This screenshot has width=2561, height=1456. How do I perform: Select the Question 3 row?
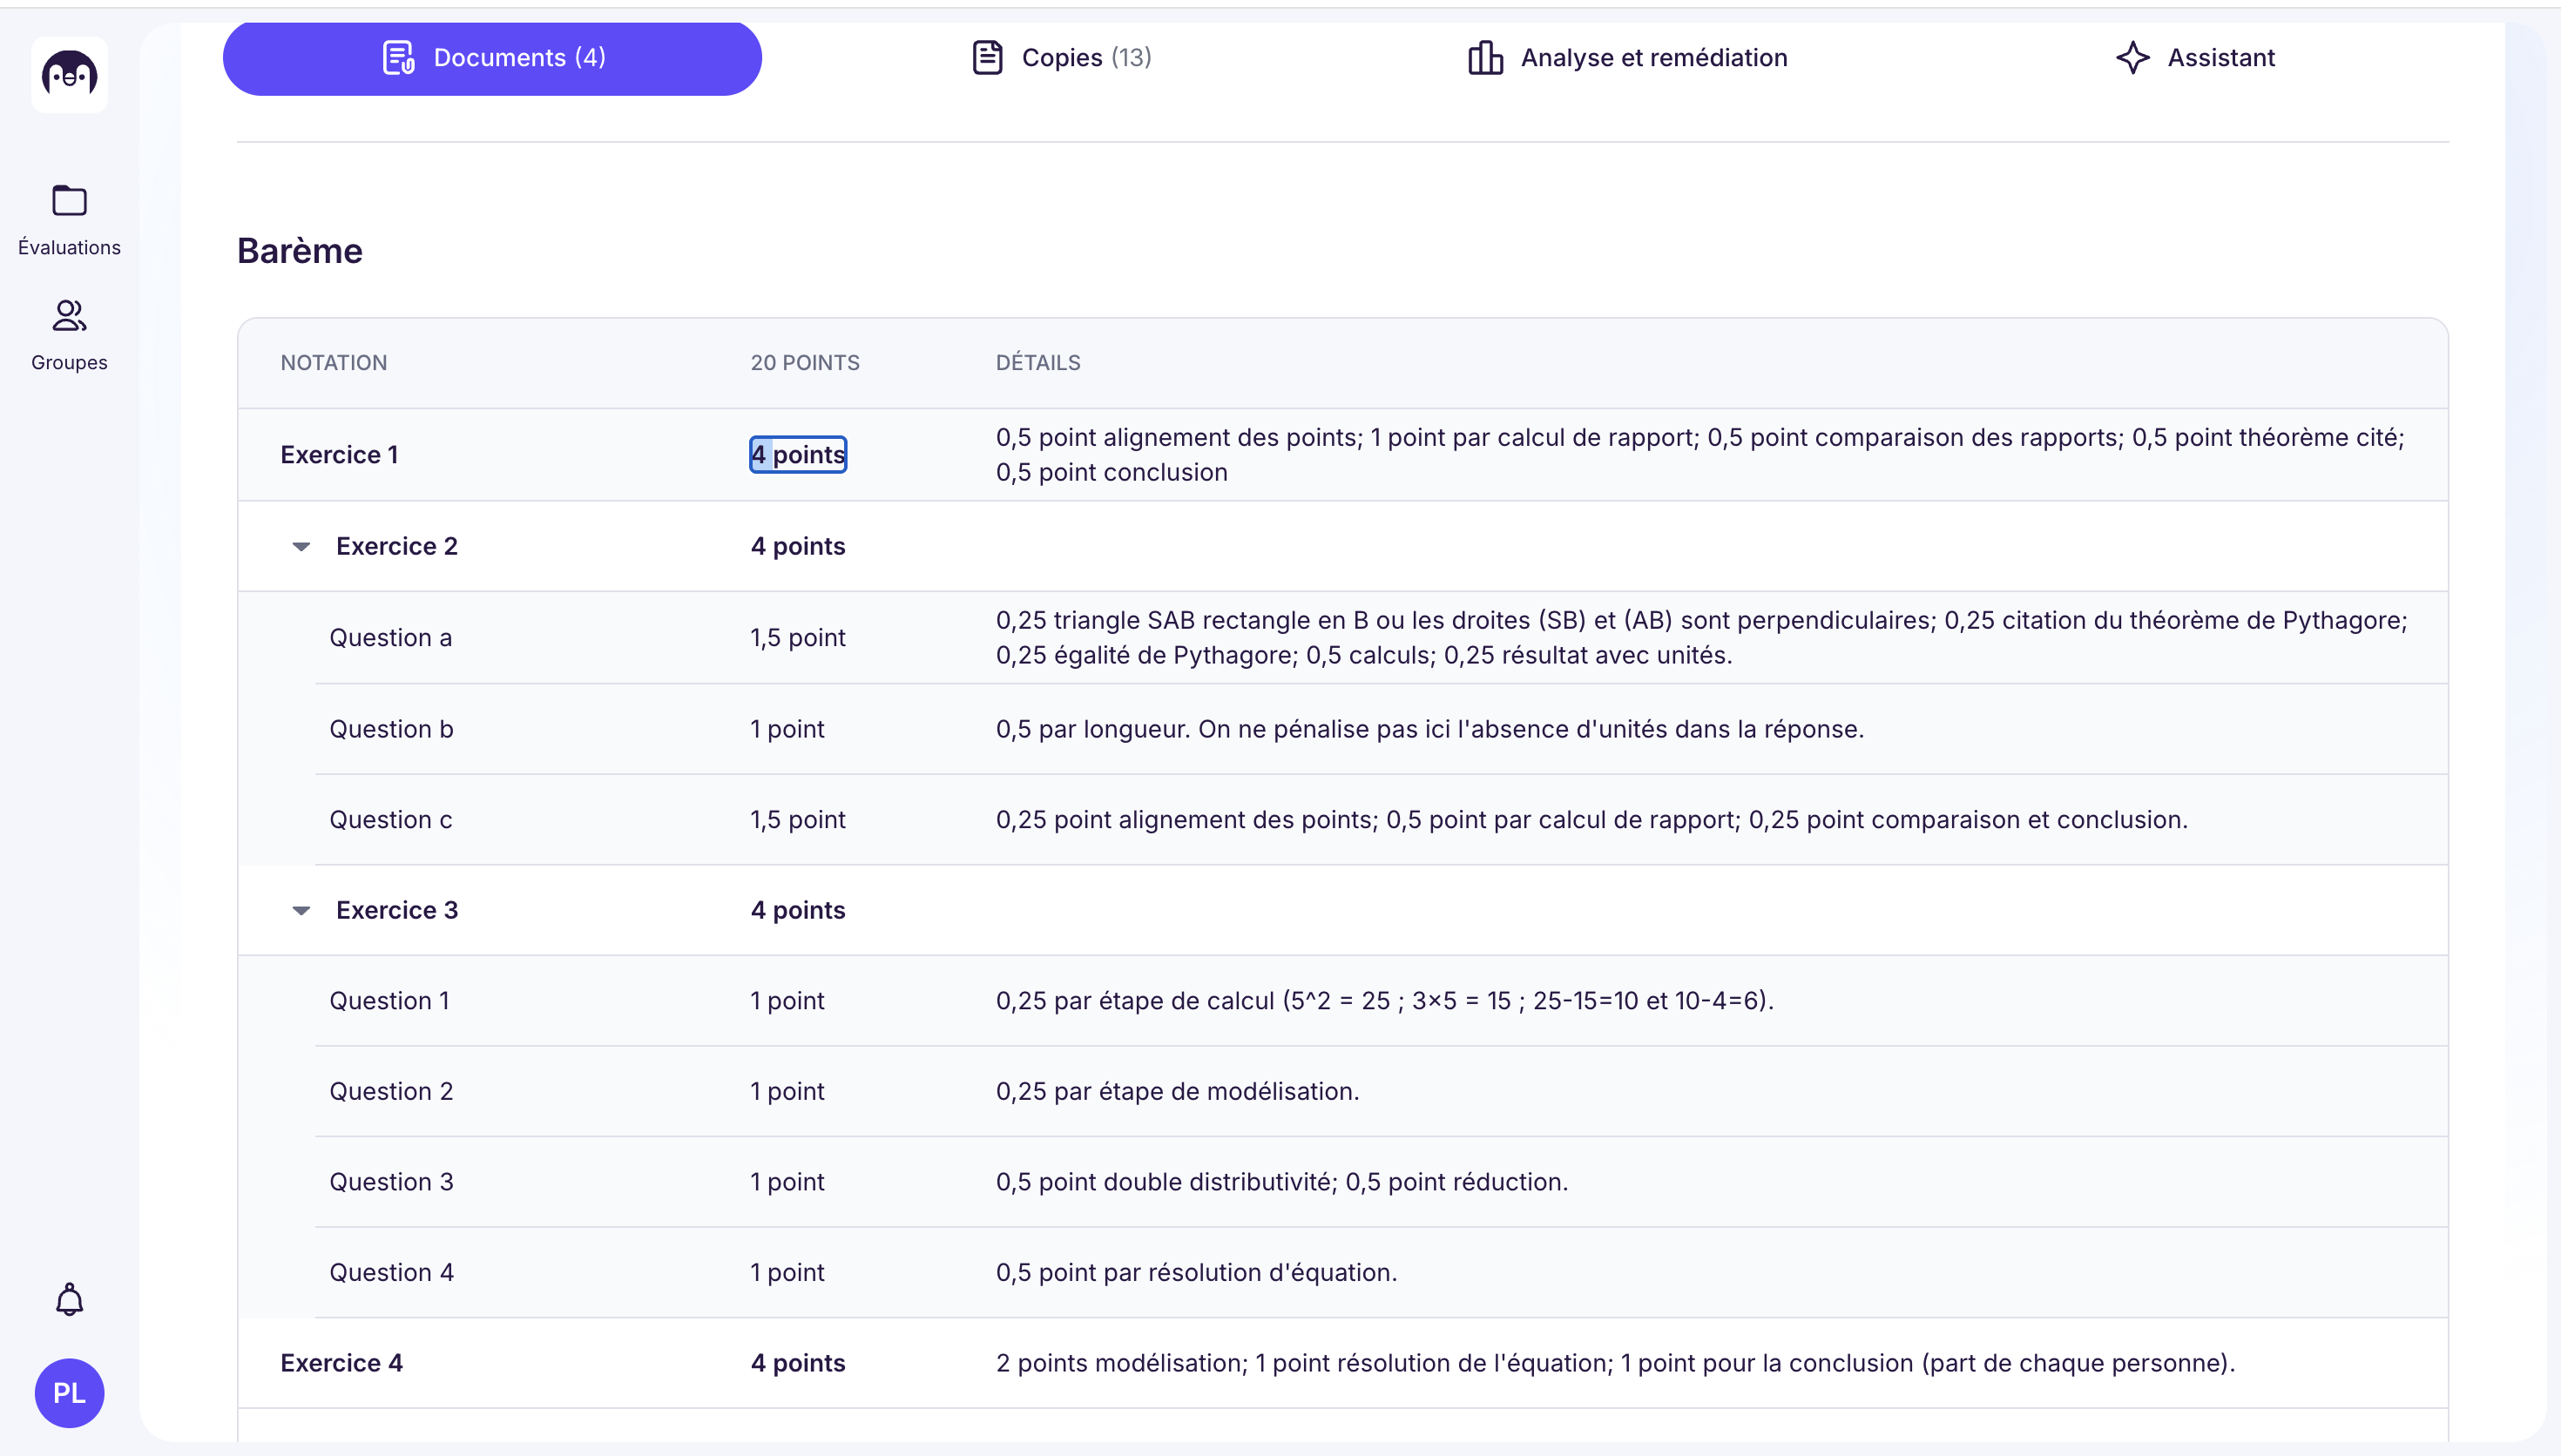(1381, 1182)
